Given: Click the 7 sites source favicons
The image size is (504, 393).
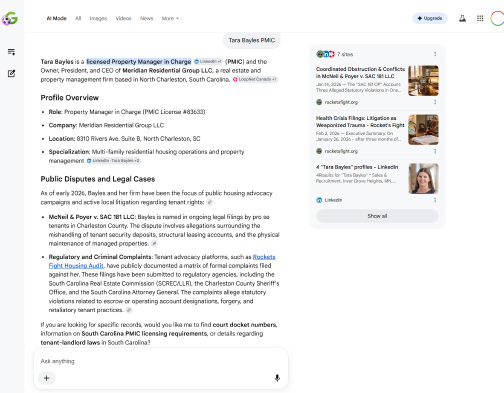Looking at the screenshot, I should click(325, 54).
